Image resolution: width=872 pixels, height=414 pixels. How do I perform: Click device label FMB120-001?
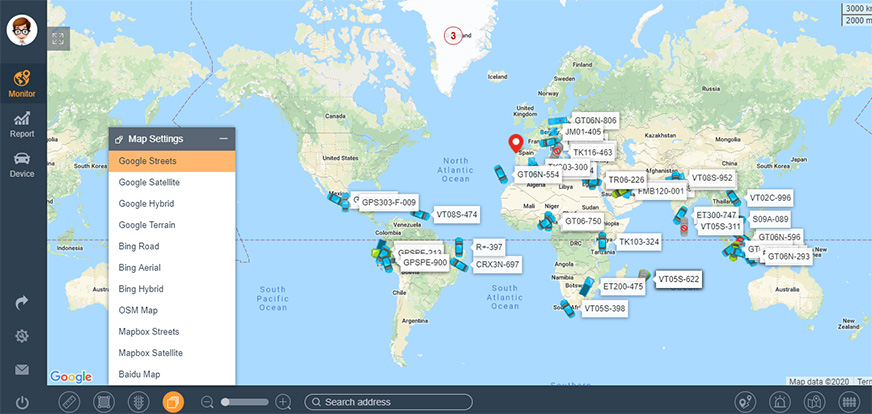click(x=661, y=192)
